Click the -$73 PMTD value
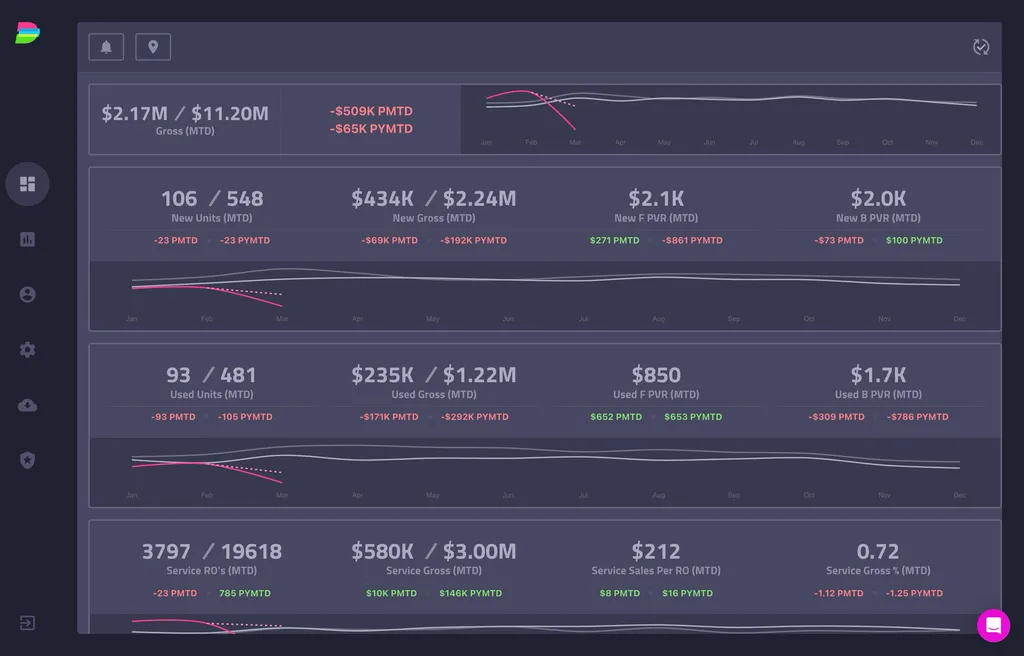The height and width of the screenshot is (656, 1024). pos(839,240)
